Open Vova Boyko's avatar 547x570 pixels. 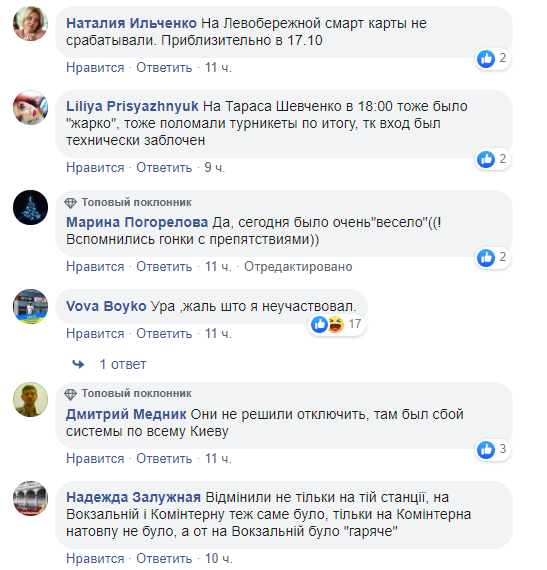pos(31,306)
